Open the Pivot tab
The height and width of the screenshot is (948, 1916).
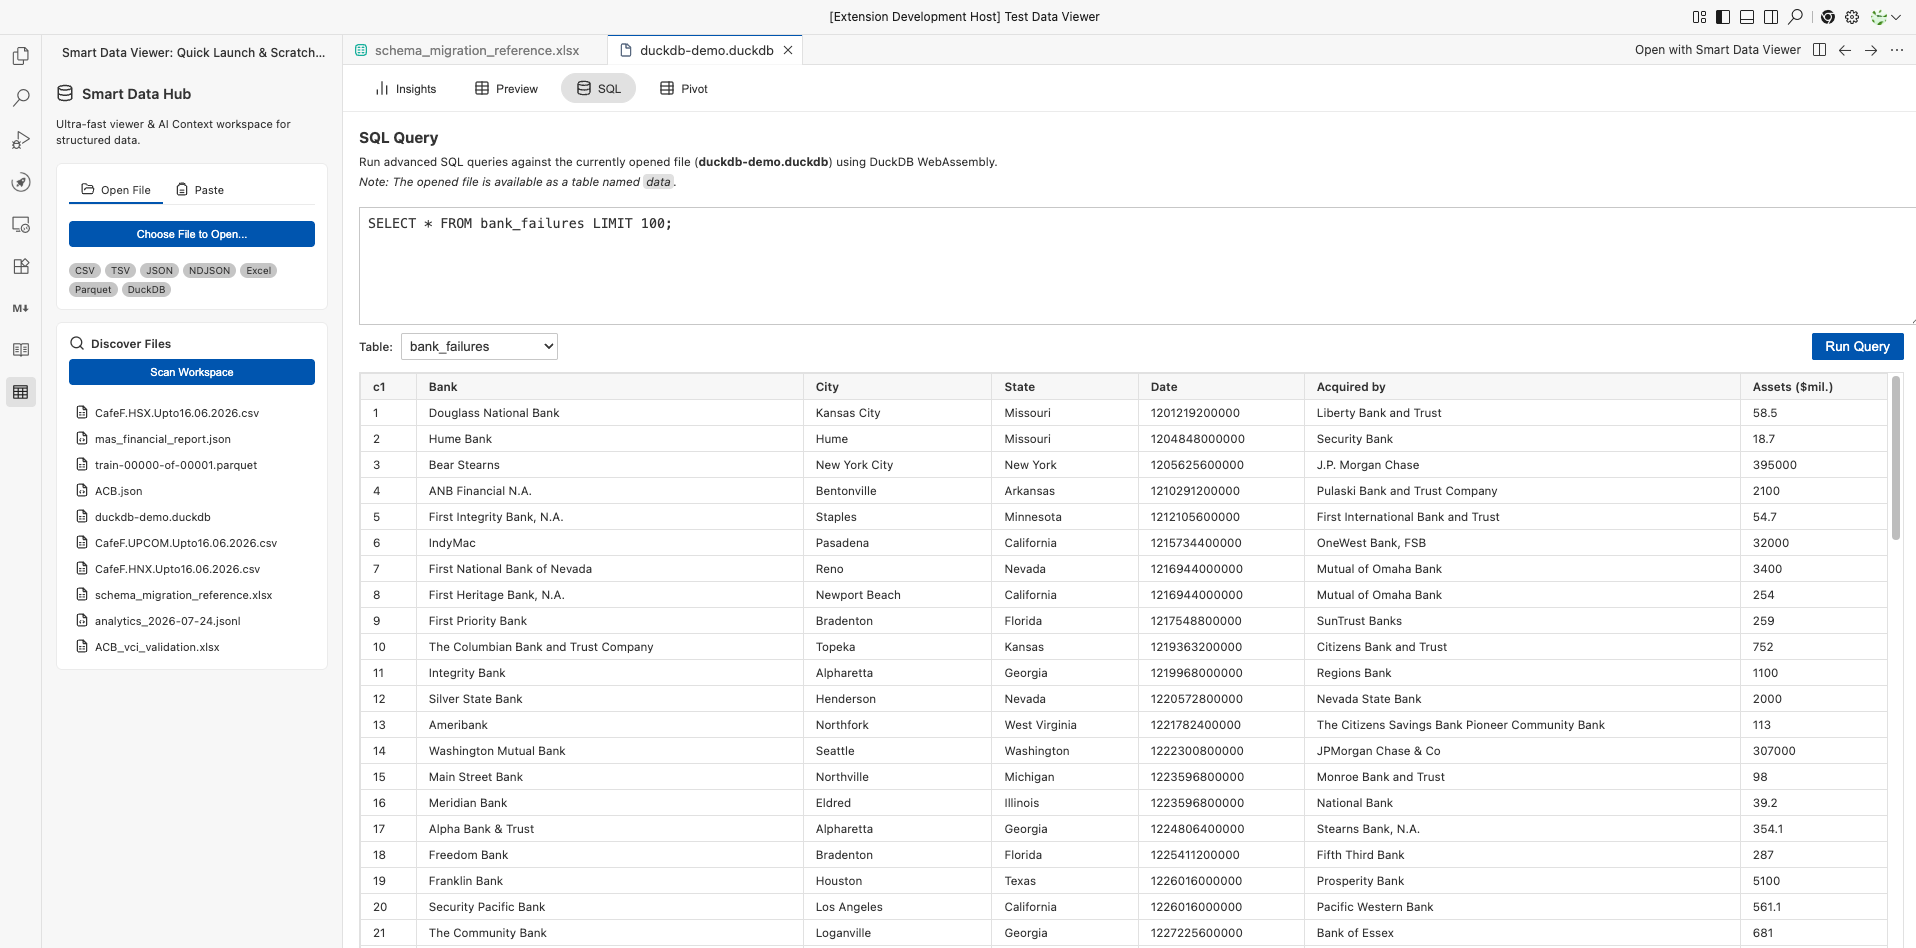tap(684, 89)
